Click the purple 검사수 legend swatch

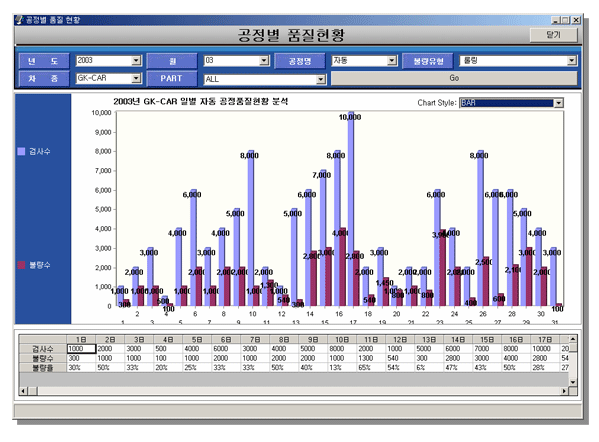[21, 151]
